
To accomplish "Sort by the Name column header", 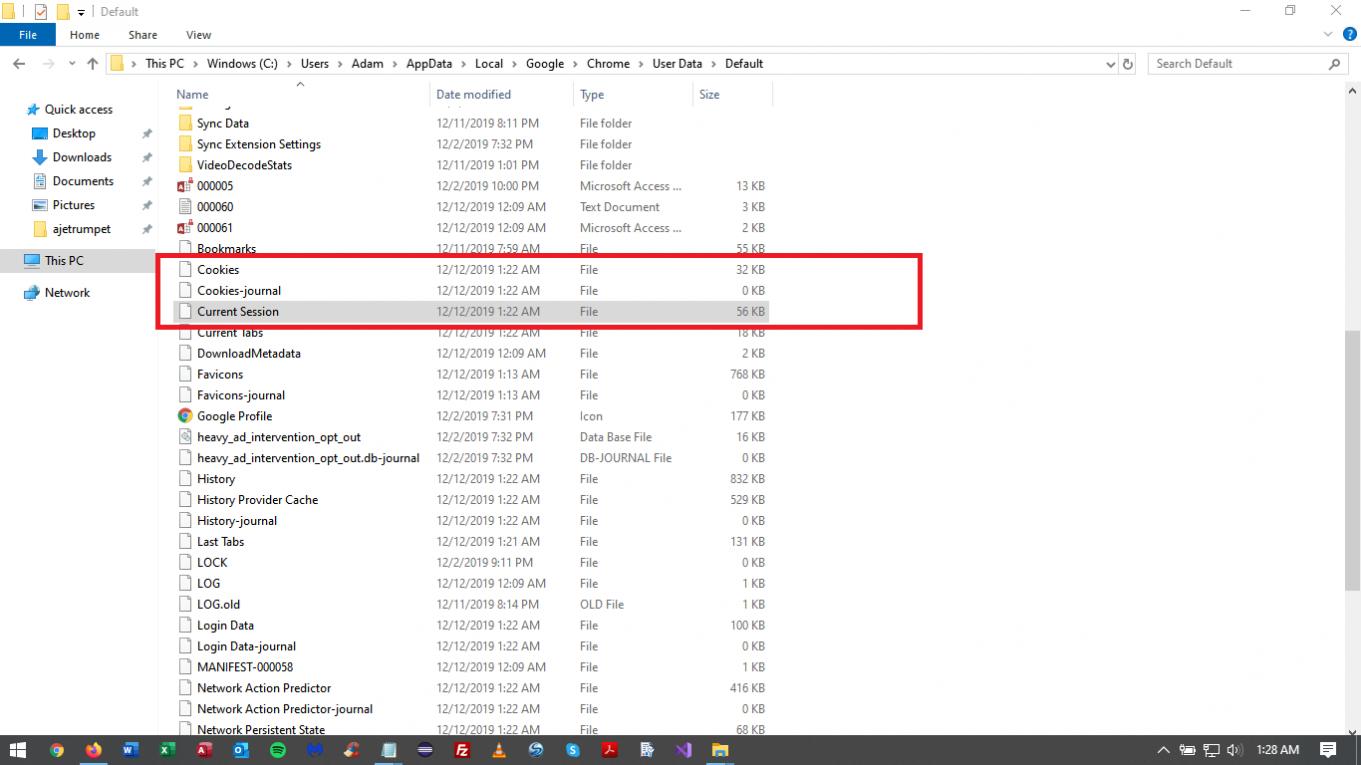I will [x=300, y=94].
